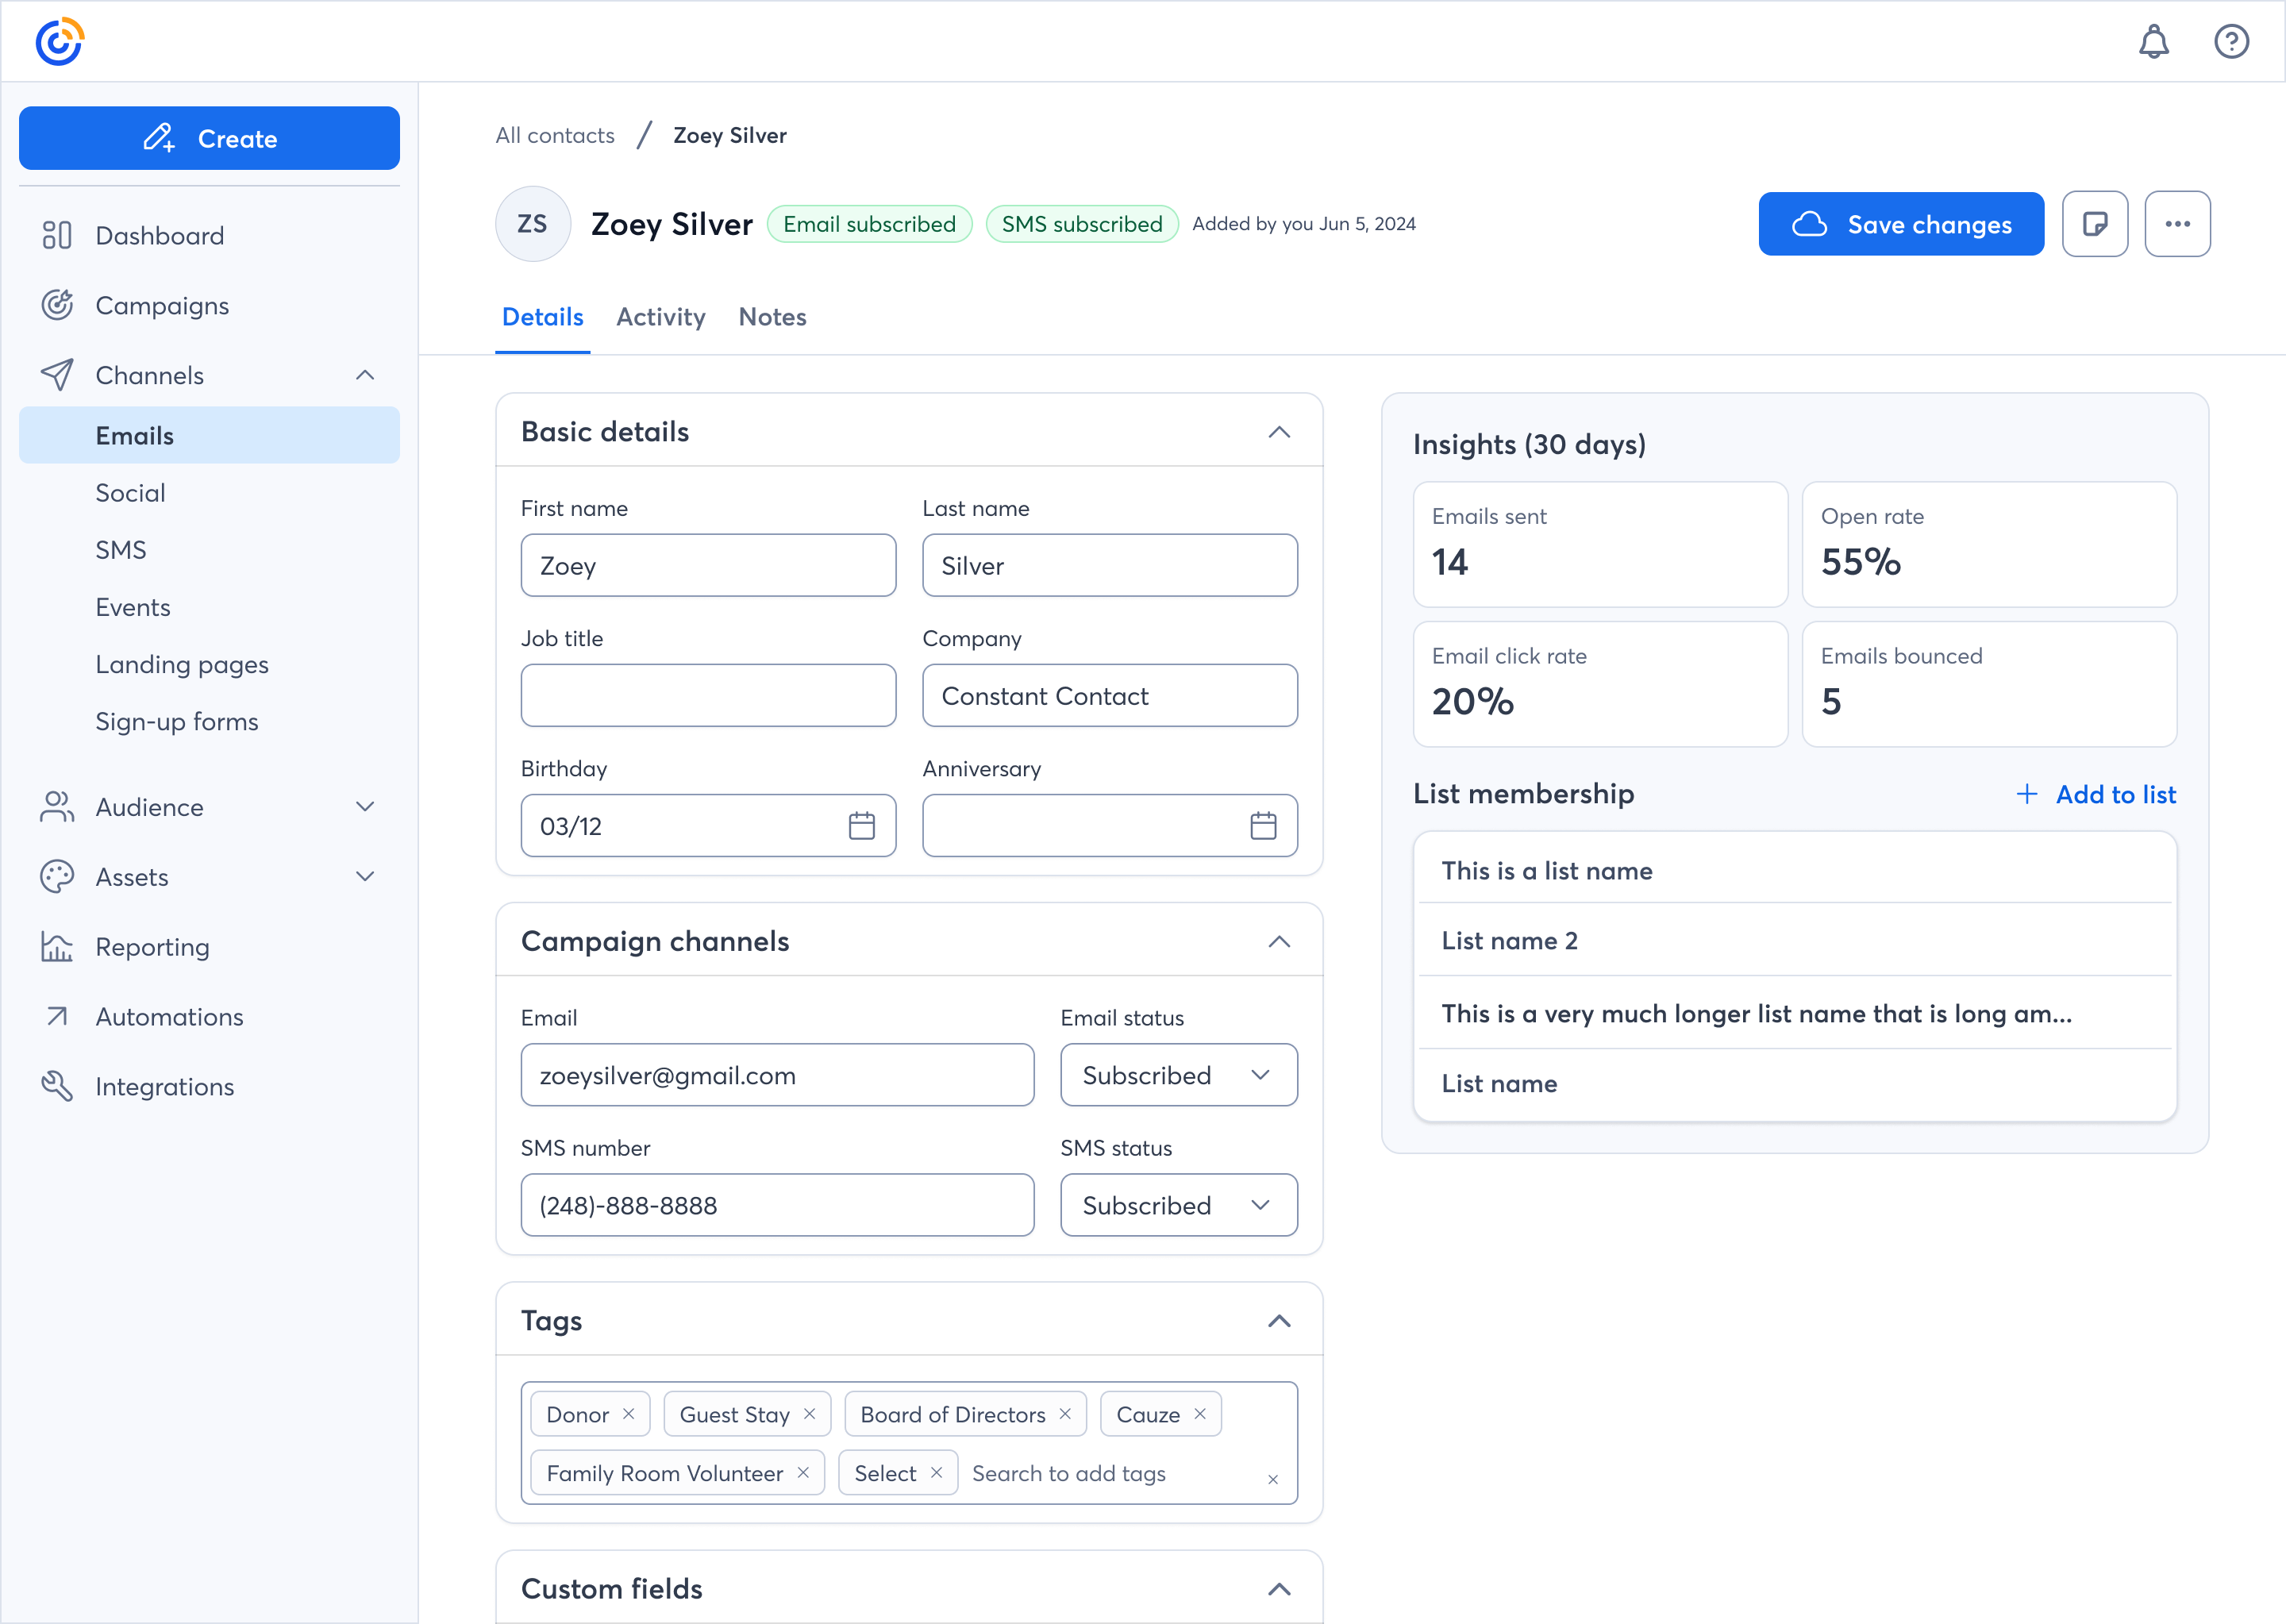Viewport: 2286px width, 1624px height.
Task: Click the Save changes button
Action: click(1900, 224)
